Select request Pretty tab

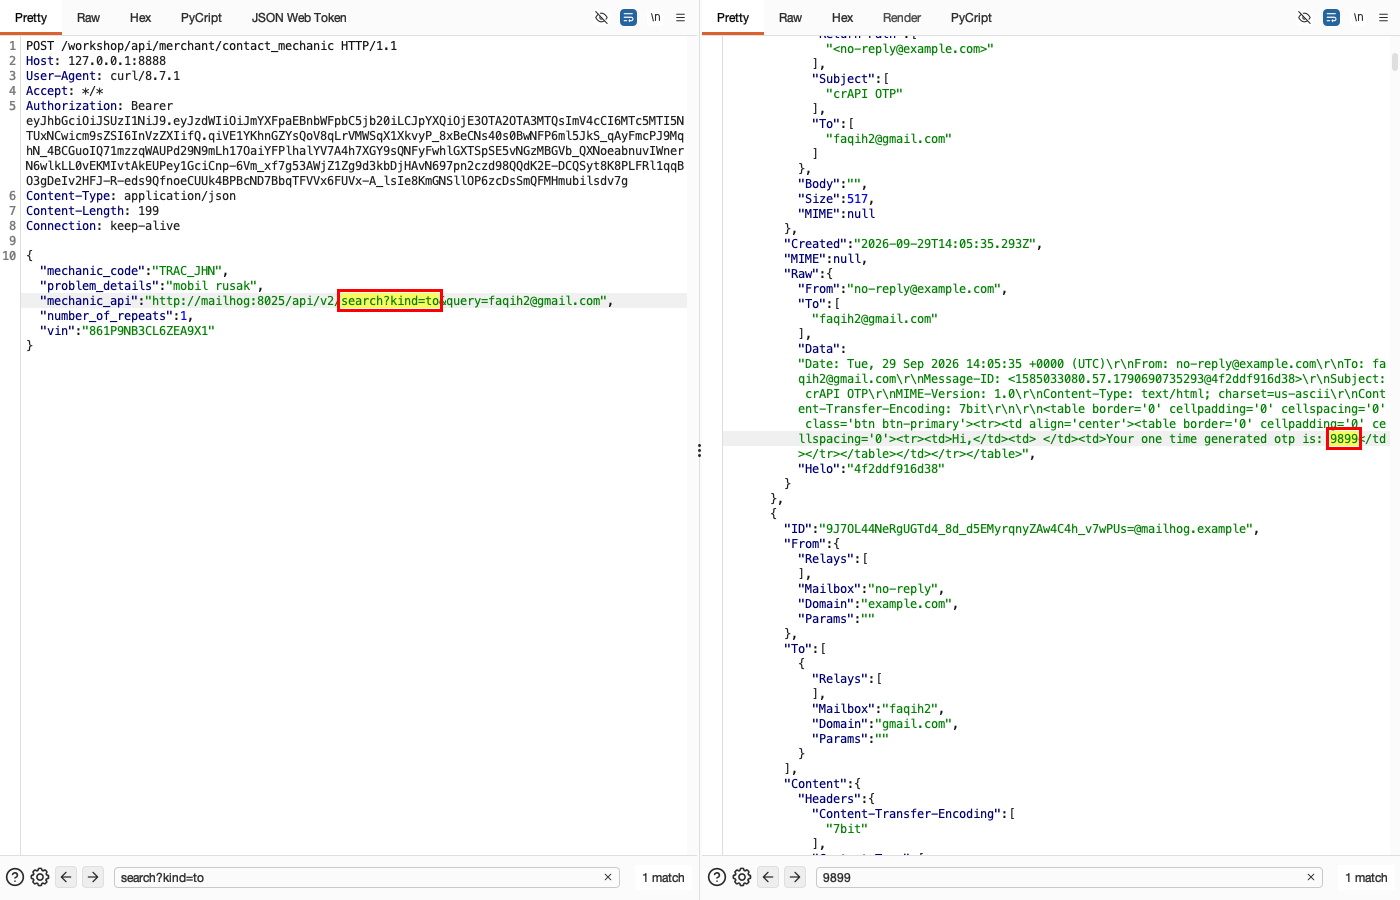[x=31, y=18]
